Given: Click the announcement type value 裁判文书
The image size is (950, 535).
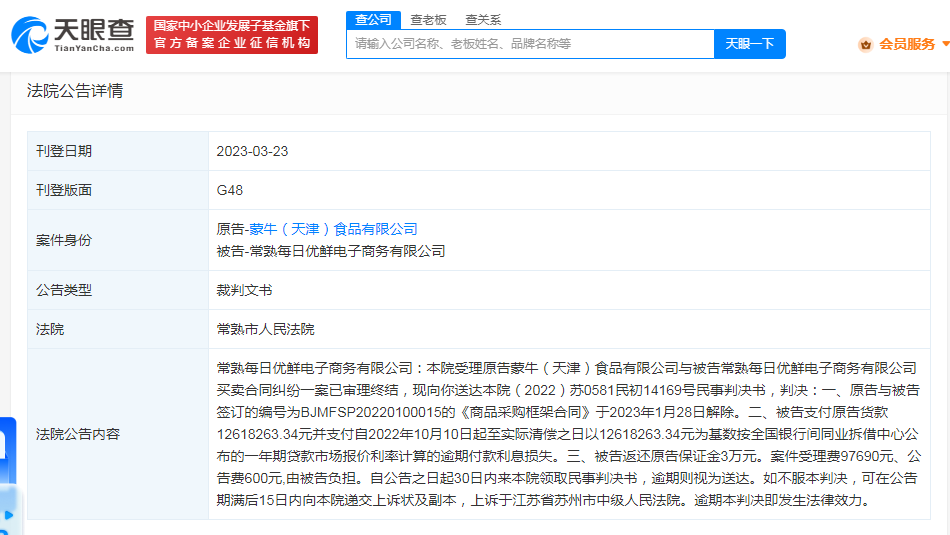Looking at the screenshot, I should [244, 290].
